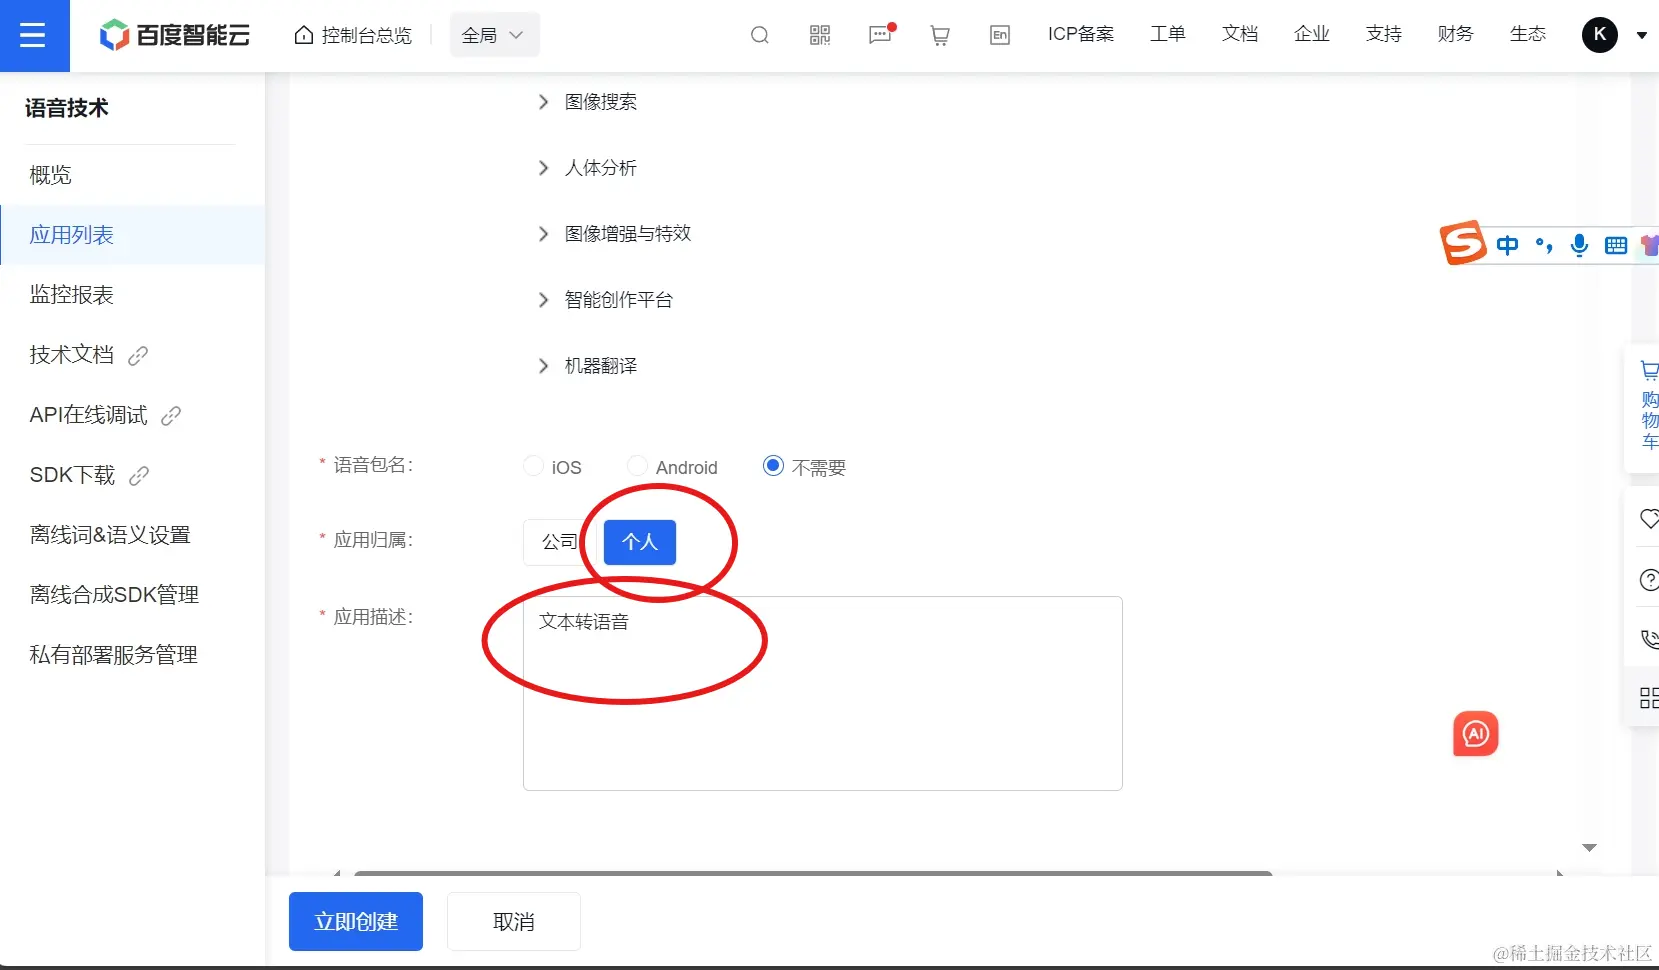Screen dimensions: 1659x970
Task: Click link icon beside SDK下载
Action: coord(139,475)
